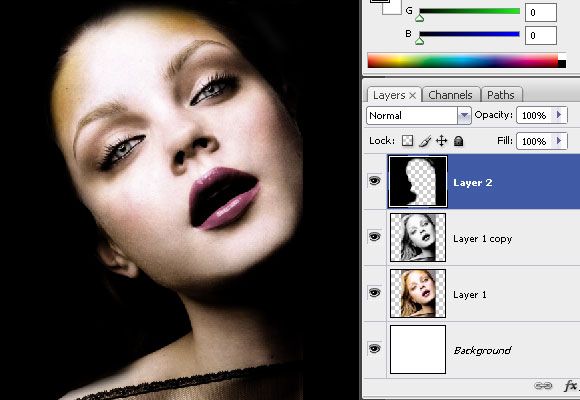
Task: Select the Layer 2 thumbnail
Action: coord(418,181)
